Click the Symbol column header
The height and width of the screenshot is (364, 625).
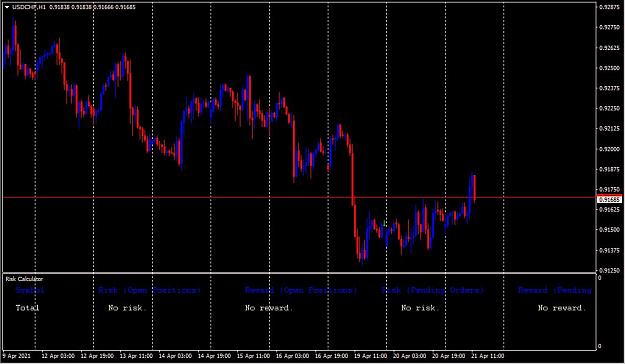pyautogui.click(x=30, y=290)
